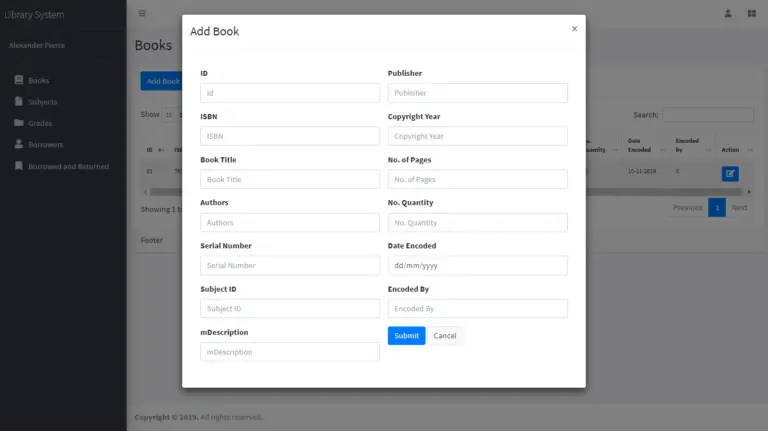Open Books in the sidebar
This screenshot has height=431, width=768.
(x=38, y=80)
